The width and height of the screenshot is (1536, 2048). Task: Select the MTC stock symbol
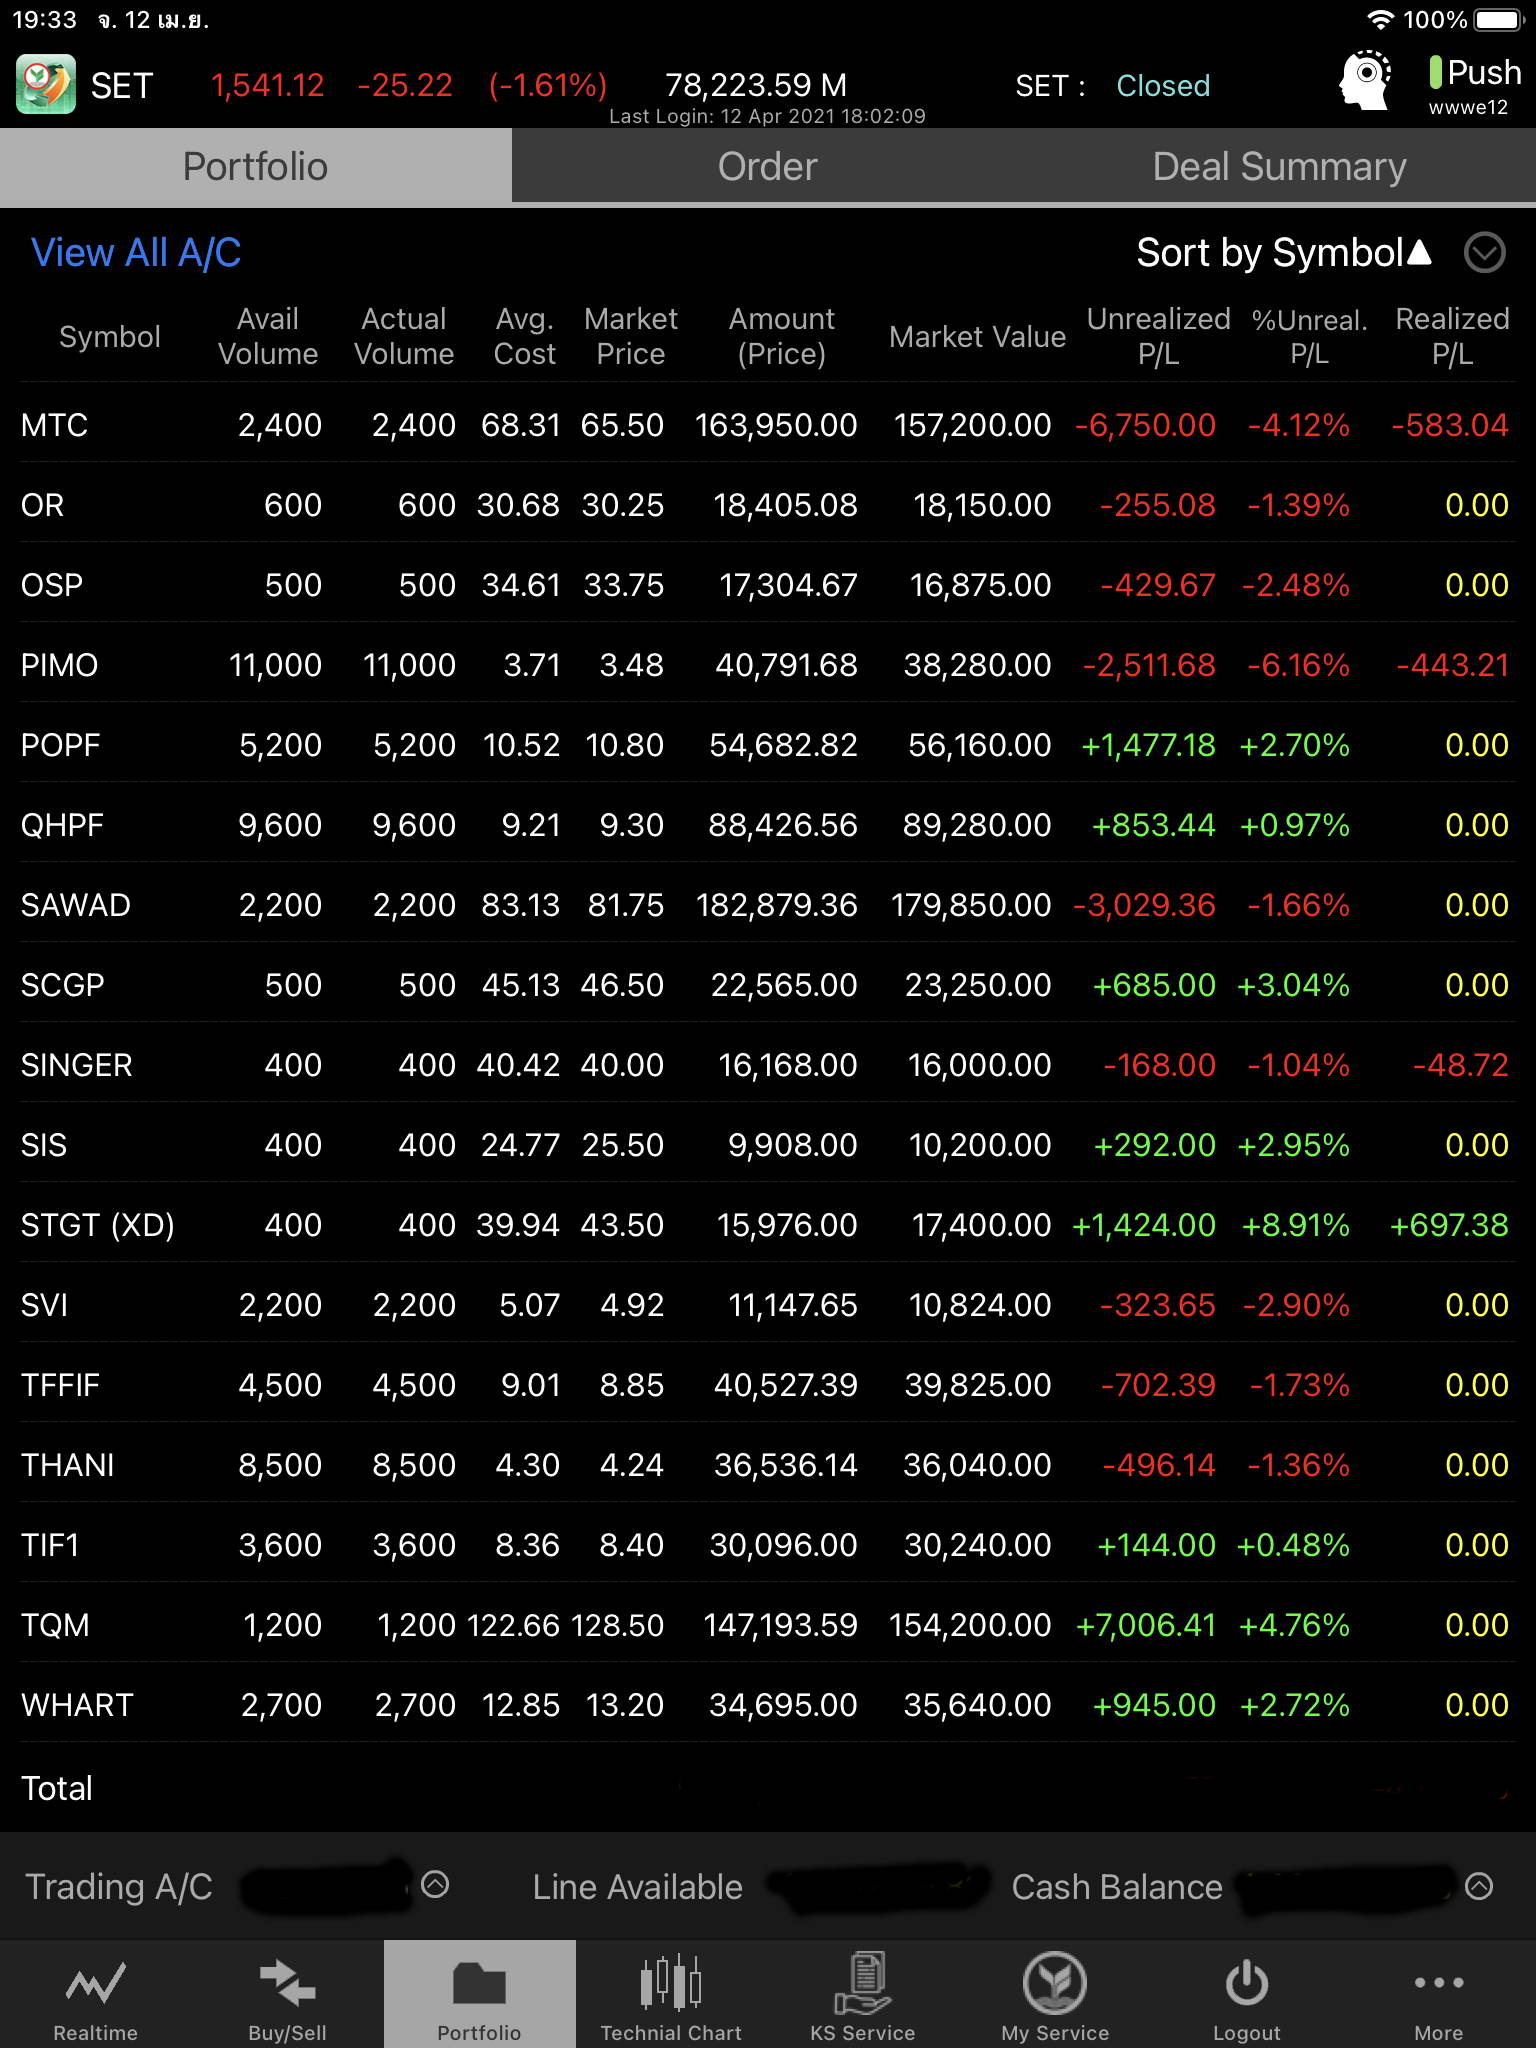click(x=54, y=425)
